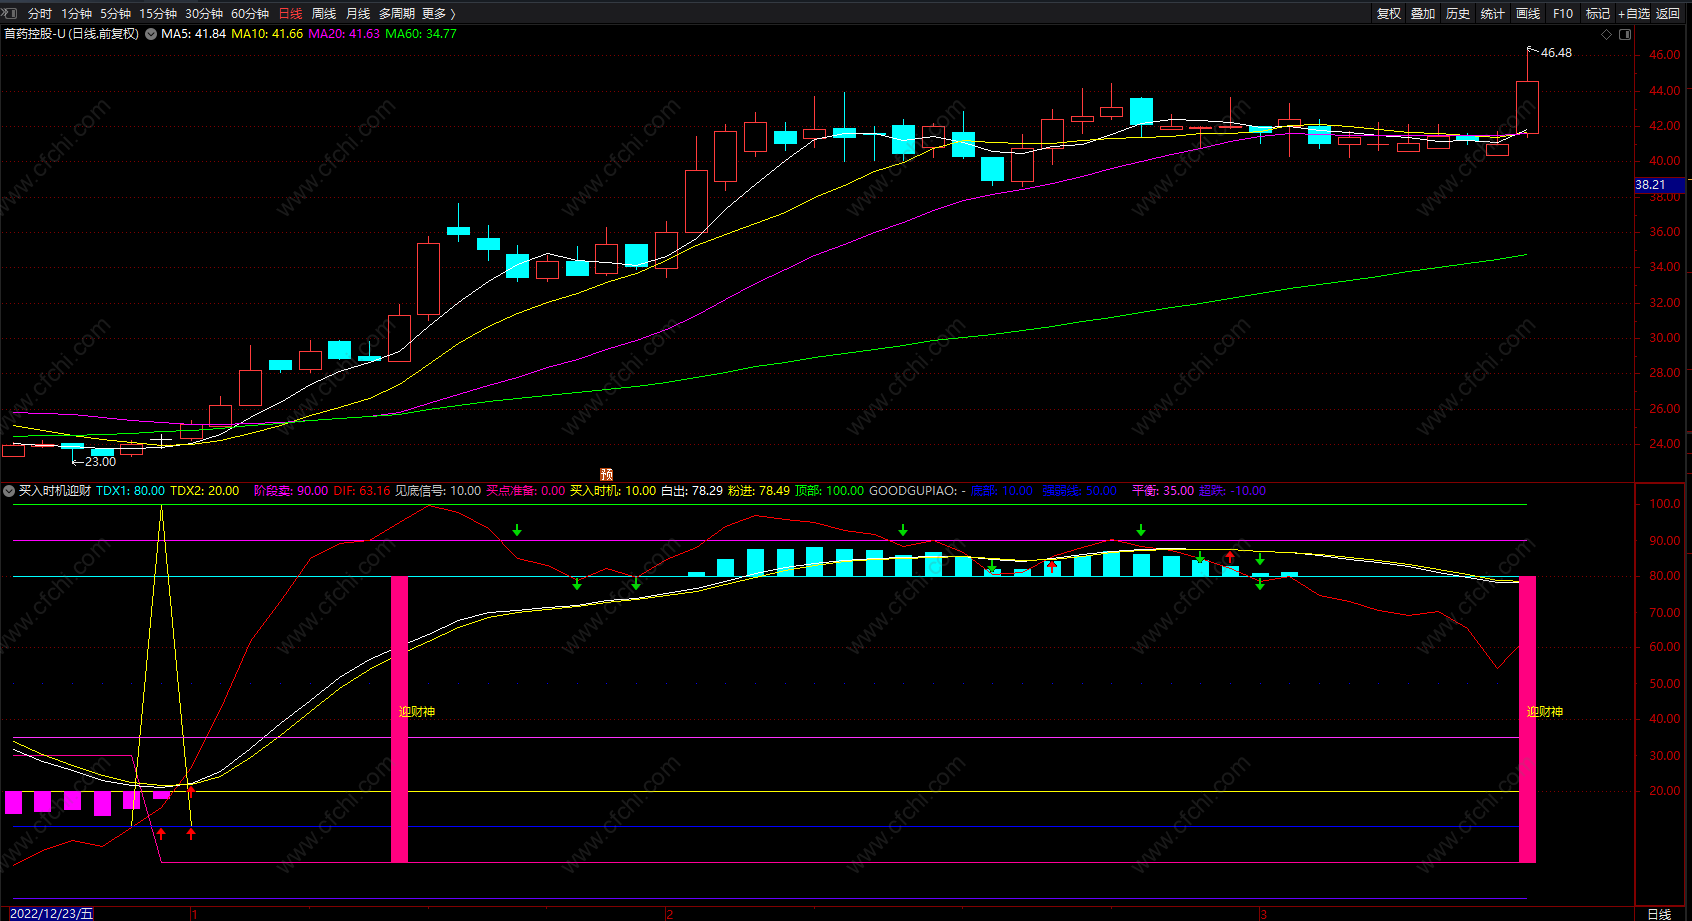The image size is (1692, 921).
Task: Click the 标记 mark button
Action: (1598, 13)
